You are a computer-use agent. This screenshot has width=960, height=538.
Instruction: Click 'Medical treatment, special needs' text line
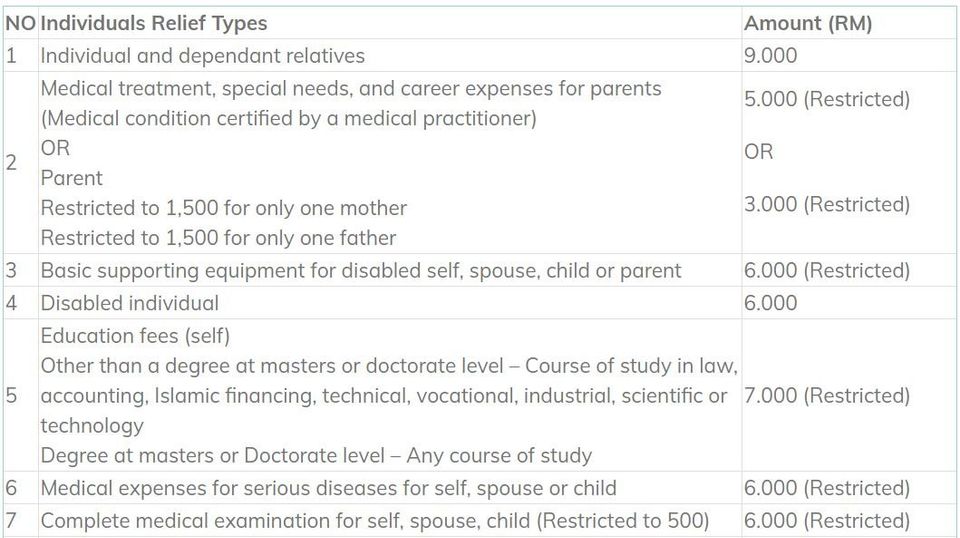351,89
